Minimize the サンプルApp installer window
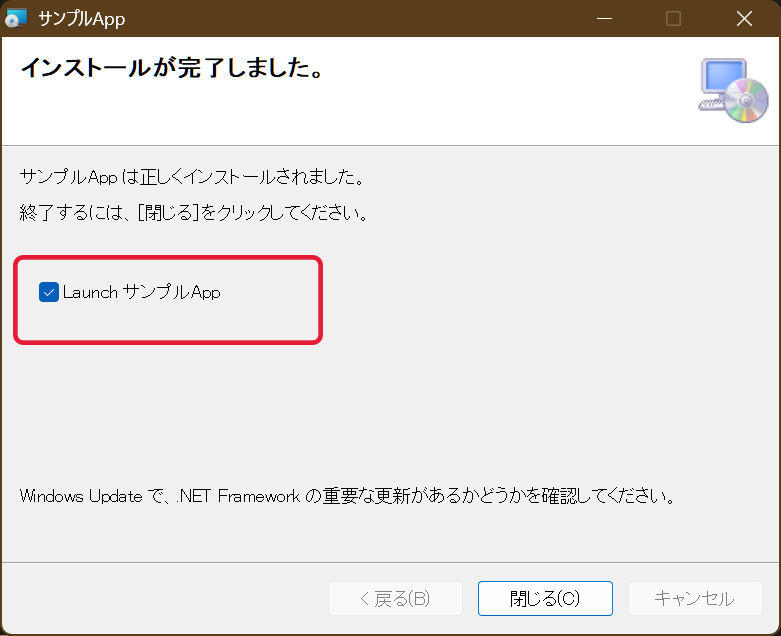The width and height of the screenshot is (781, 636). point(604,18)
